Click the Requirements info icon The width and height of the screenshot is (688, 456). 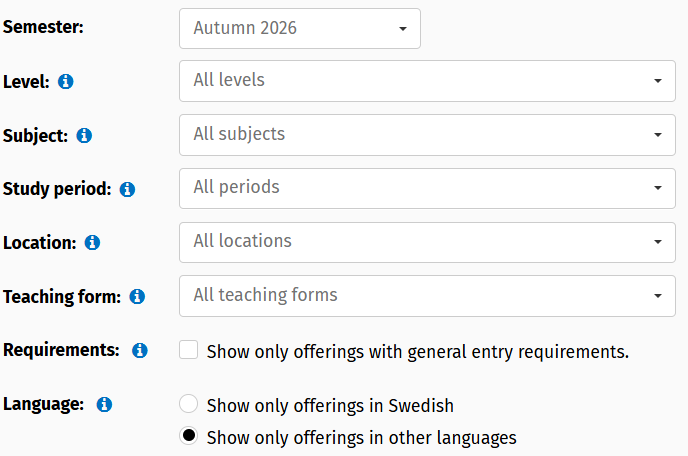pos(140,350)
